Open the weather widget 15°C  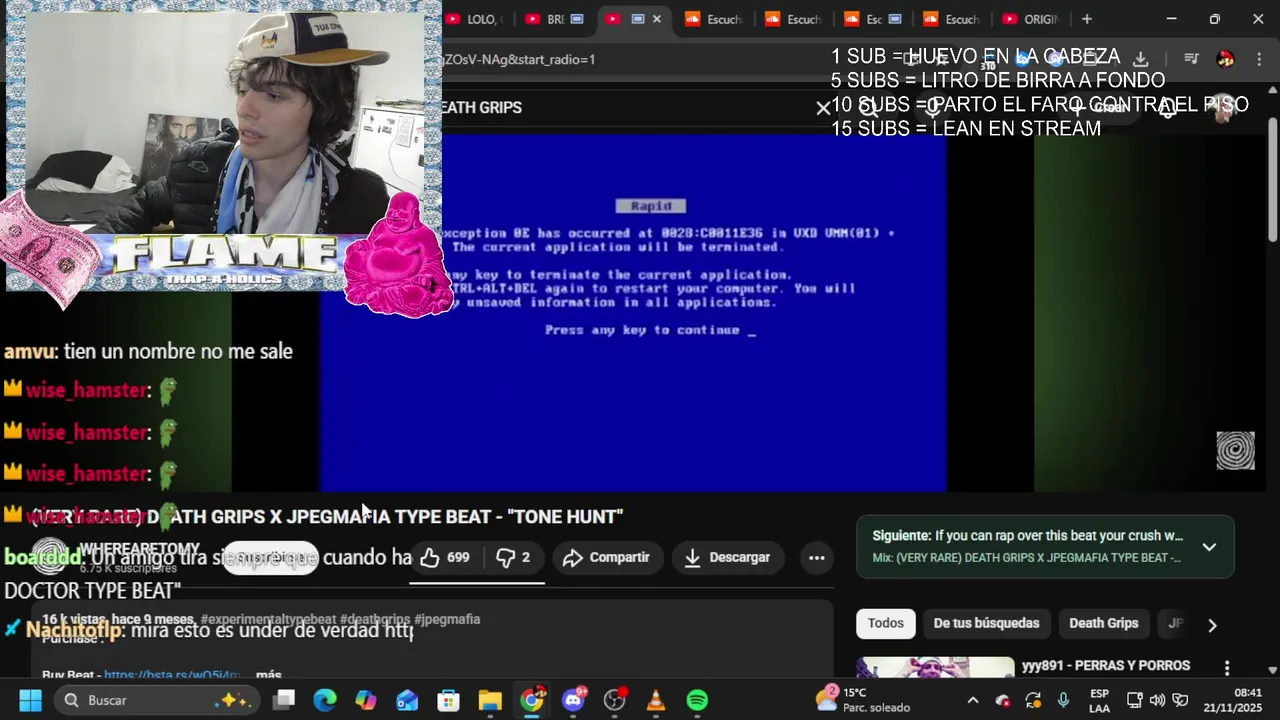tap(864, 700)
